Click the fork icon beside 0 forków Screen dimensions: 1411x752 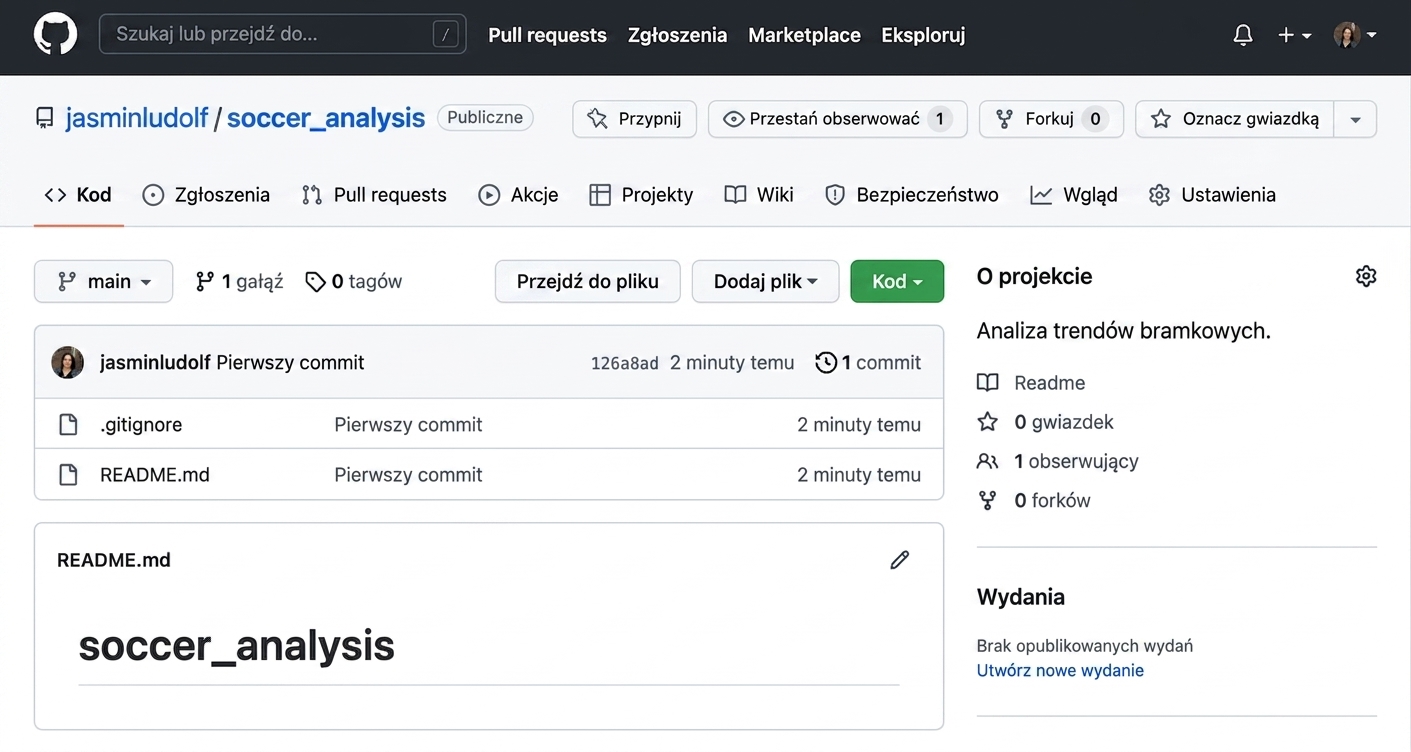coord(988,500)
